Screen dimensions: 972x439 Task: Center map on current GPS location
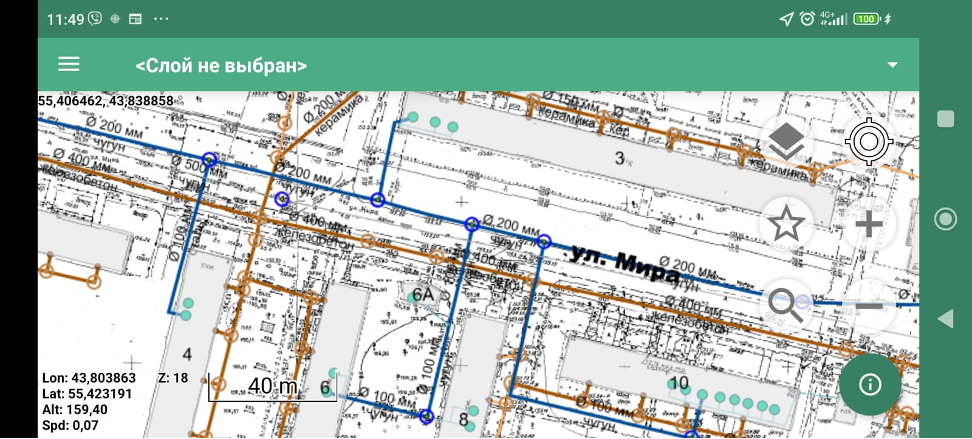[x=868, y=142]
